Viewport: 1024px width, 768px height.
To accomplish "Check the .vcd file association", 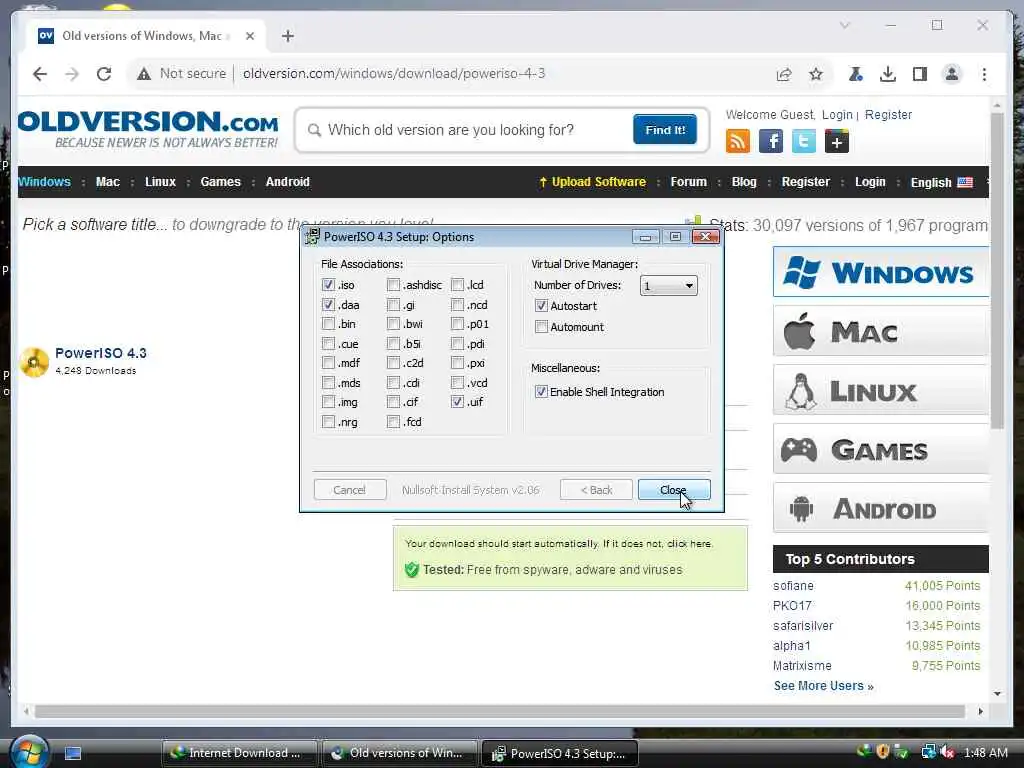I will (x=457, y=383).
